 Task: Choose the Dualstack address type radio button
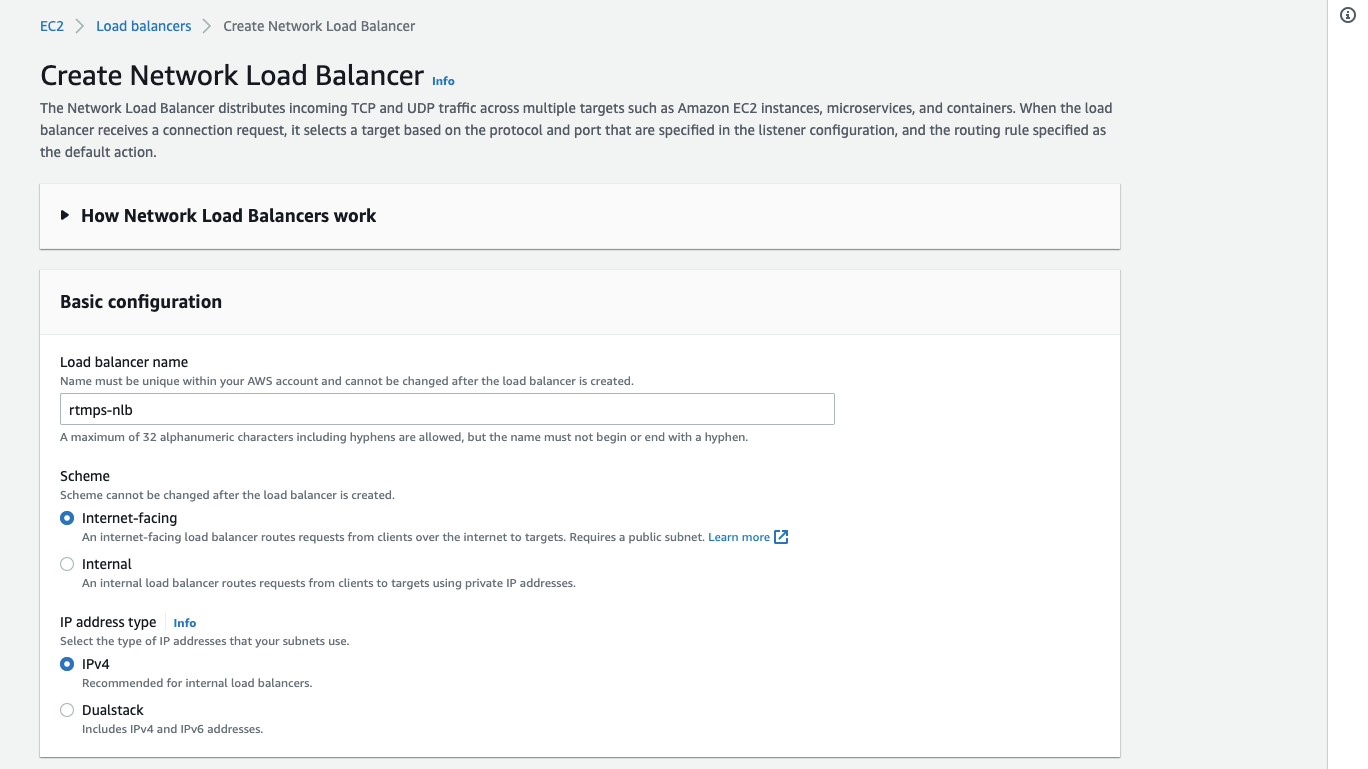click(x=67, y=710)
